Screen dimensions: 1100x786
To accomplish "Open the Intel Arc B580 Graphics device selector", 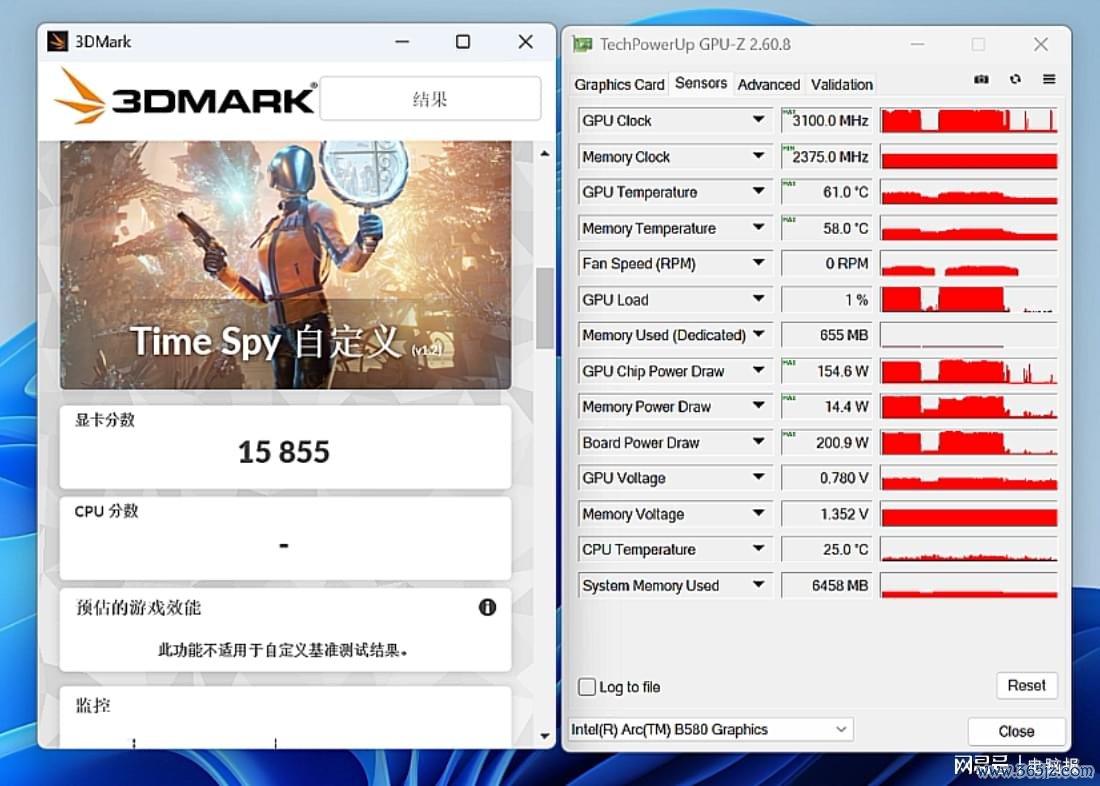I will (710, 730).
